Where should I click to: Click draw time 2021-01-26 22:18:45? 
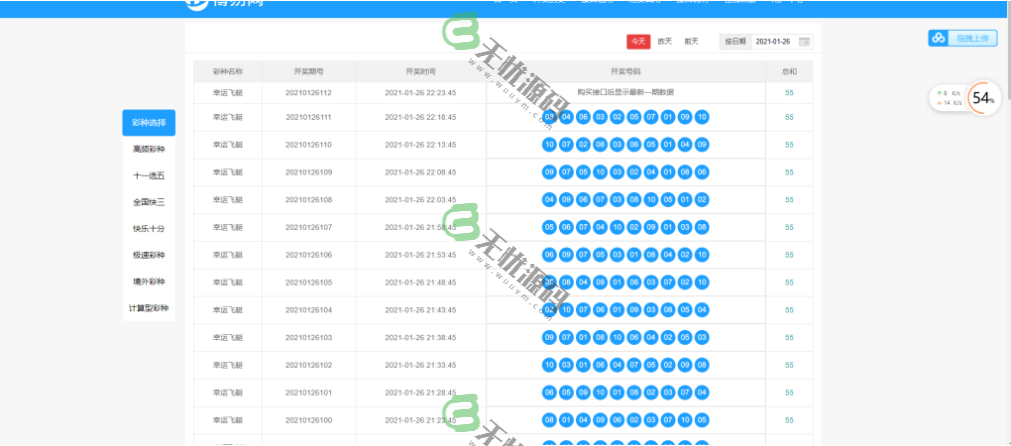click(420, 117)
